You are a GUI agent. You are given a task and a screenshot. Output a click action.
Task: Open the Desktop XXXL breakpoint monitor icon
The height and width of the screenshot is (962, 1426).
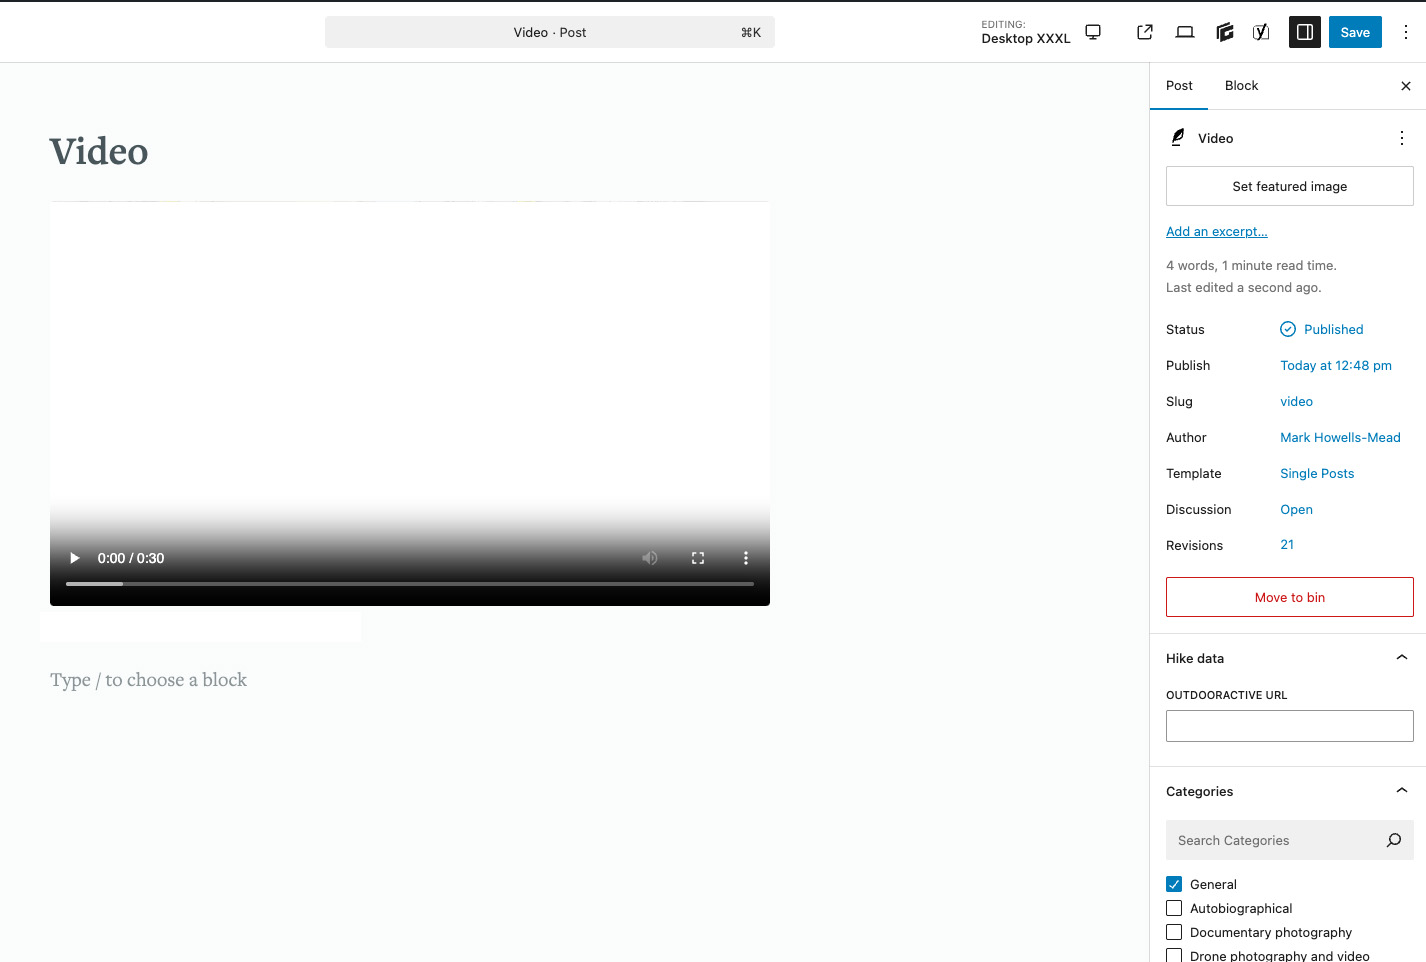1093,32
